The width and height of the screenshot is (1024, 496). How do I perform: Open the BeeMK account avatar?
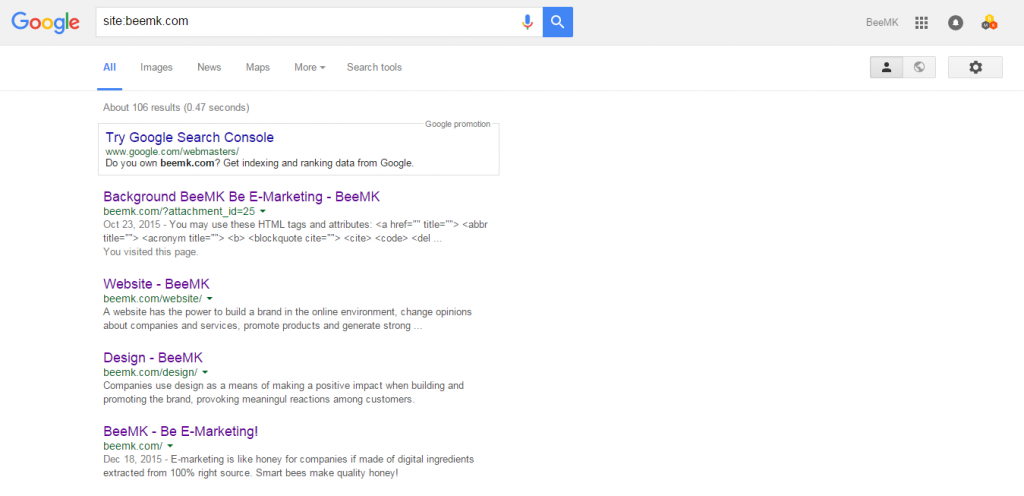coord(989,23)
